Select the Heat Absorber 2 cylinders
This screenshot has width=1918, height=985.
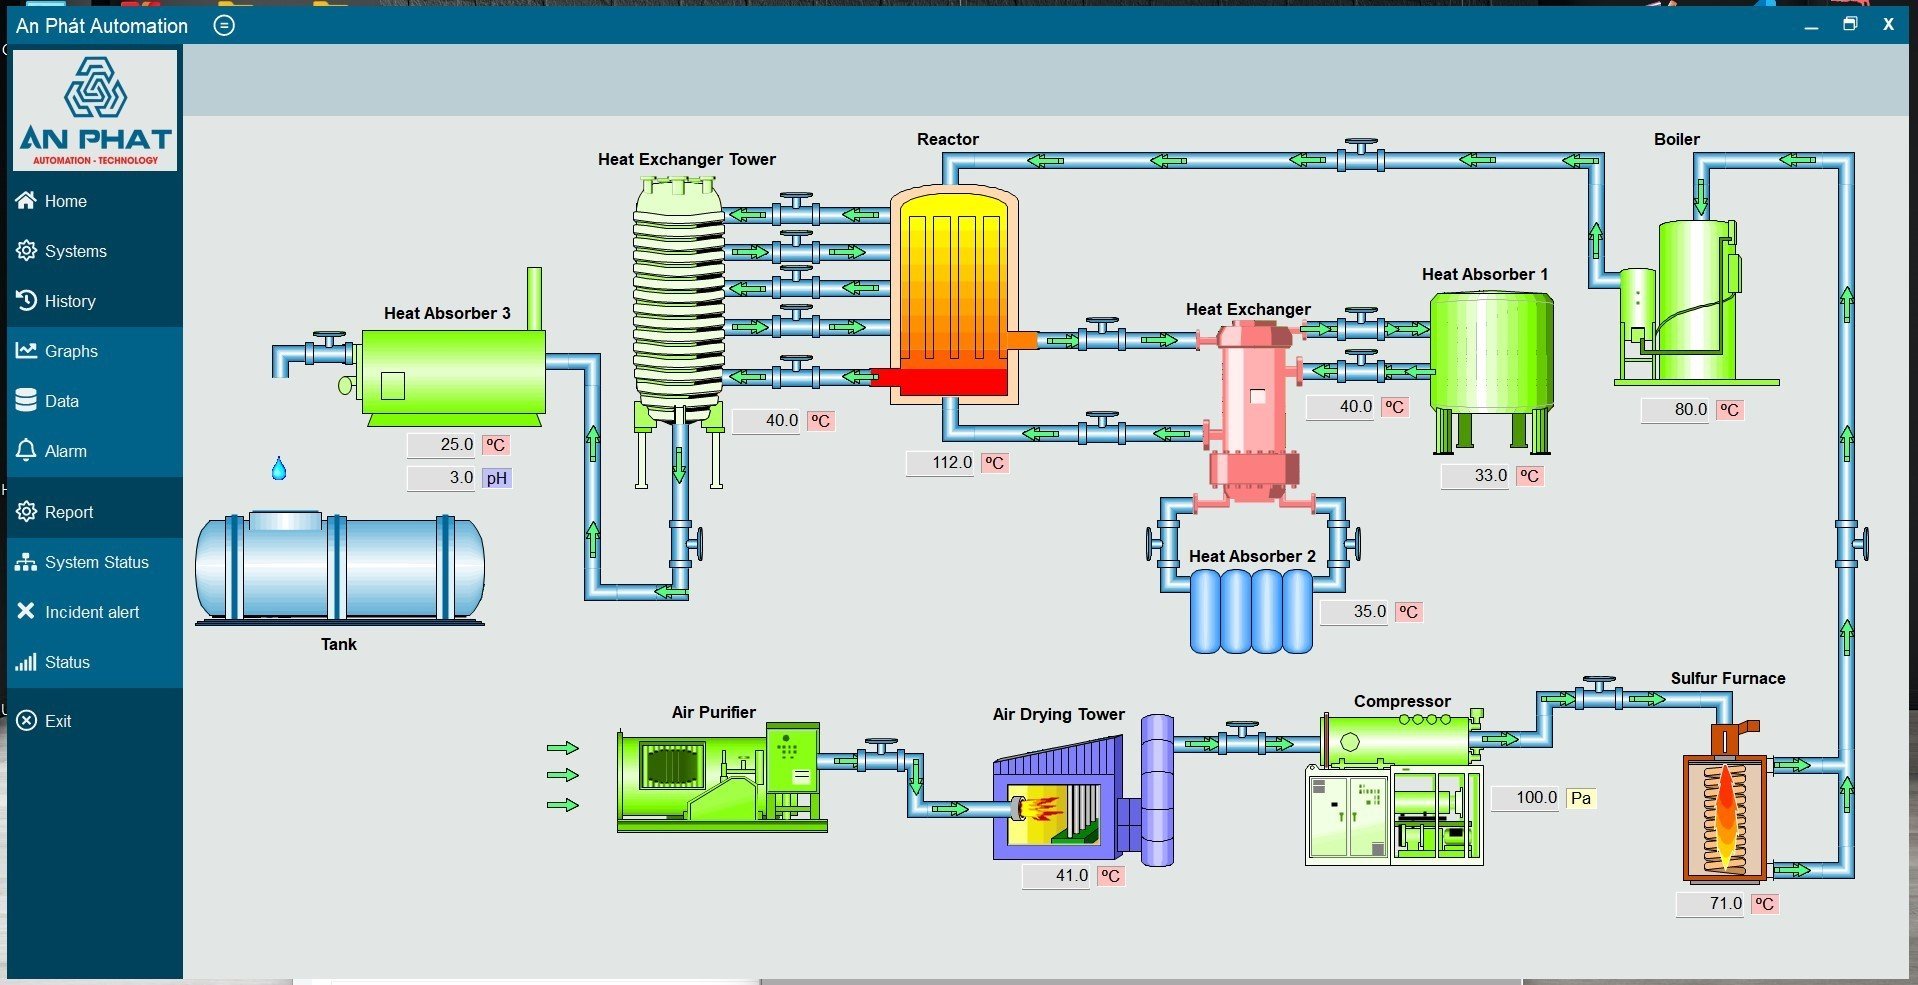point(1251,611)
